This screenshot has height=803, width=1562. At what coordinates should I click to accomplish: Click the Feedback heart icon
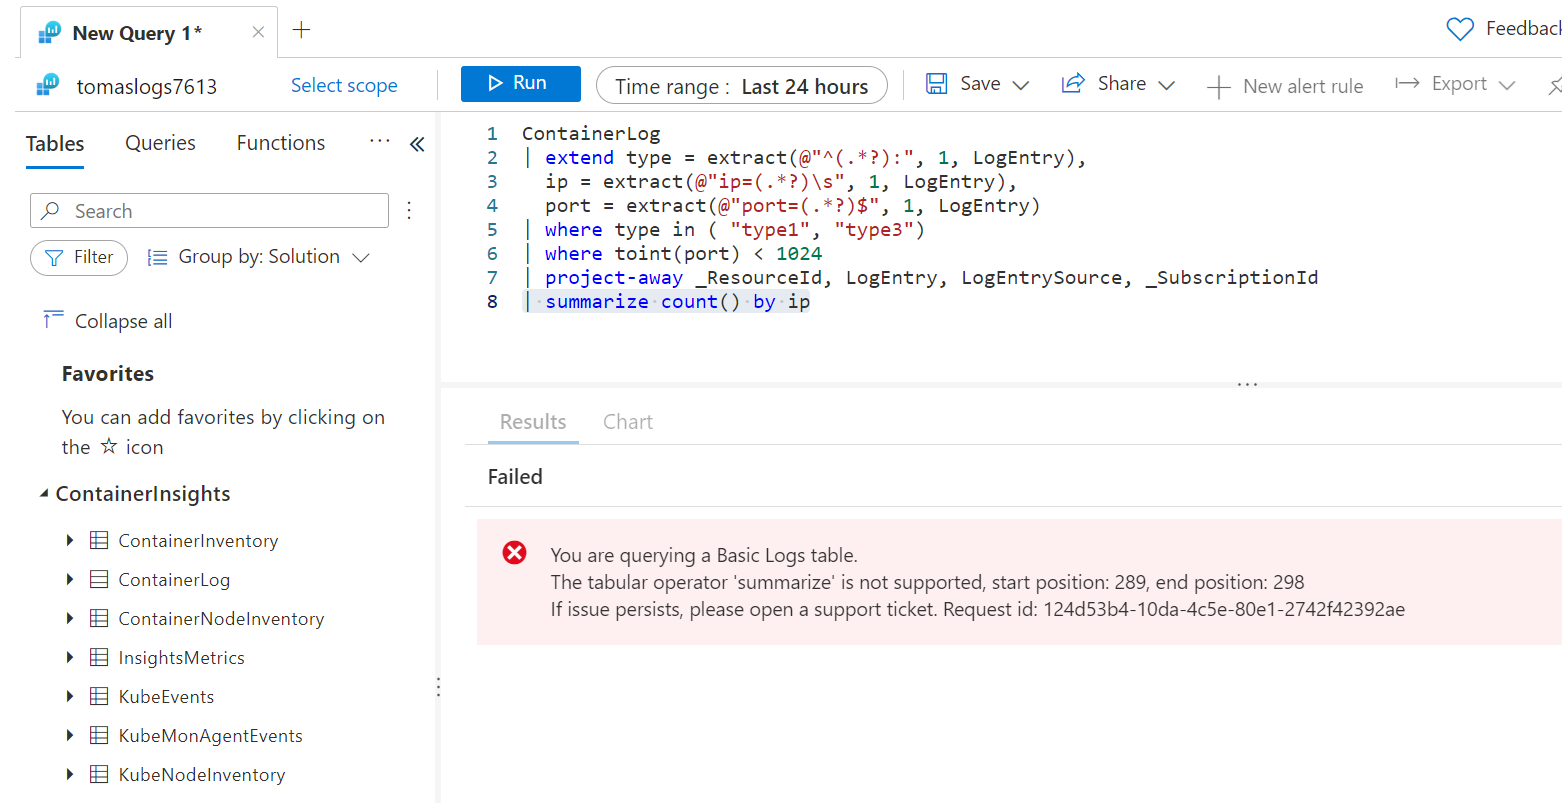click(1460, 29)
